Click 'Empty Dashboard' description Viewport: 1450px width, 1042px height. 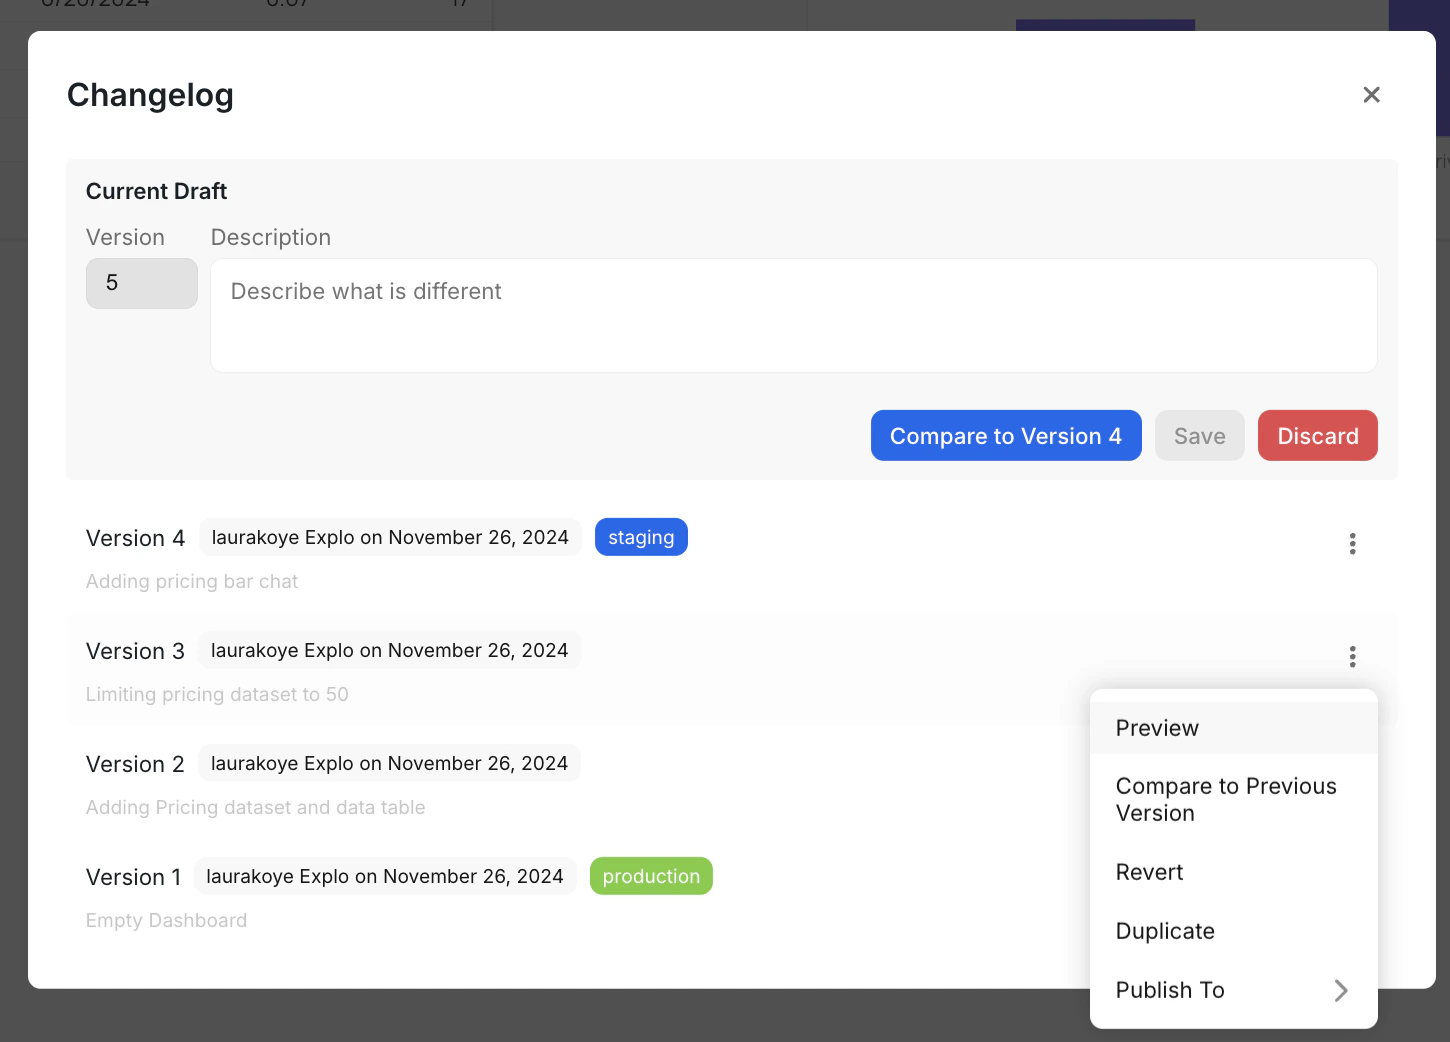pyautogui.click(x=166, y=921)
